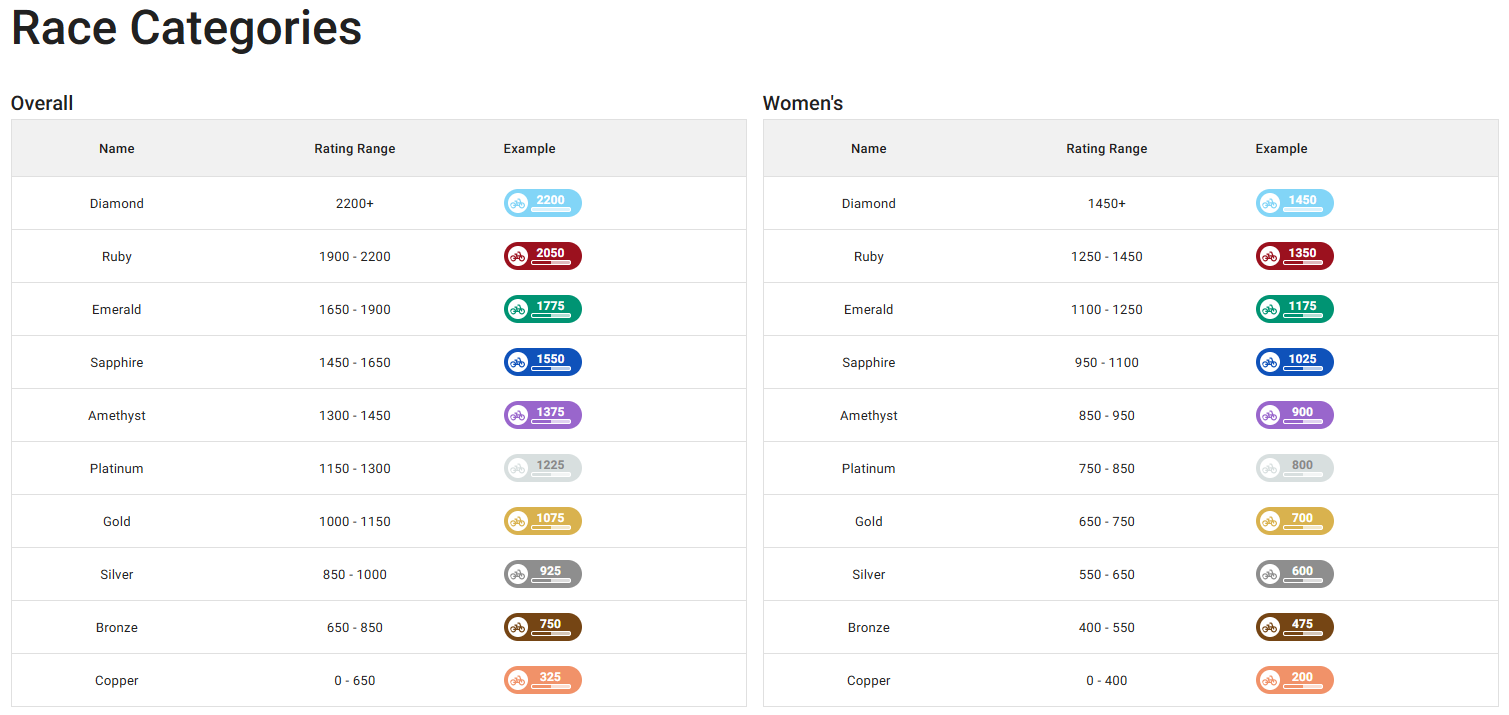Click the Women's Emerald 1100 - 1250 range
This screenshot has width=1509, height=715.
pos(1106,310)
